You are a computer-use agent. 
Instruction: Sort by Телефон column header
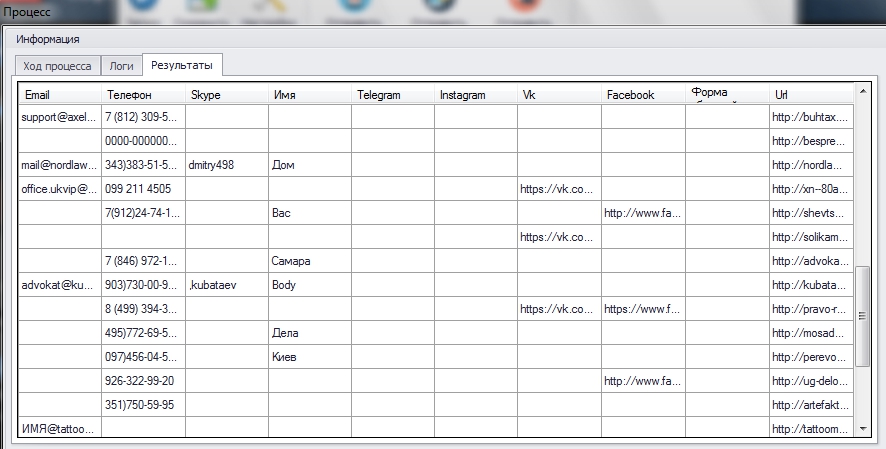[x=144, y=94]
